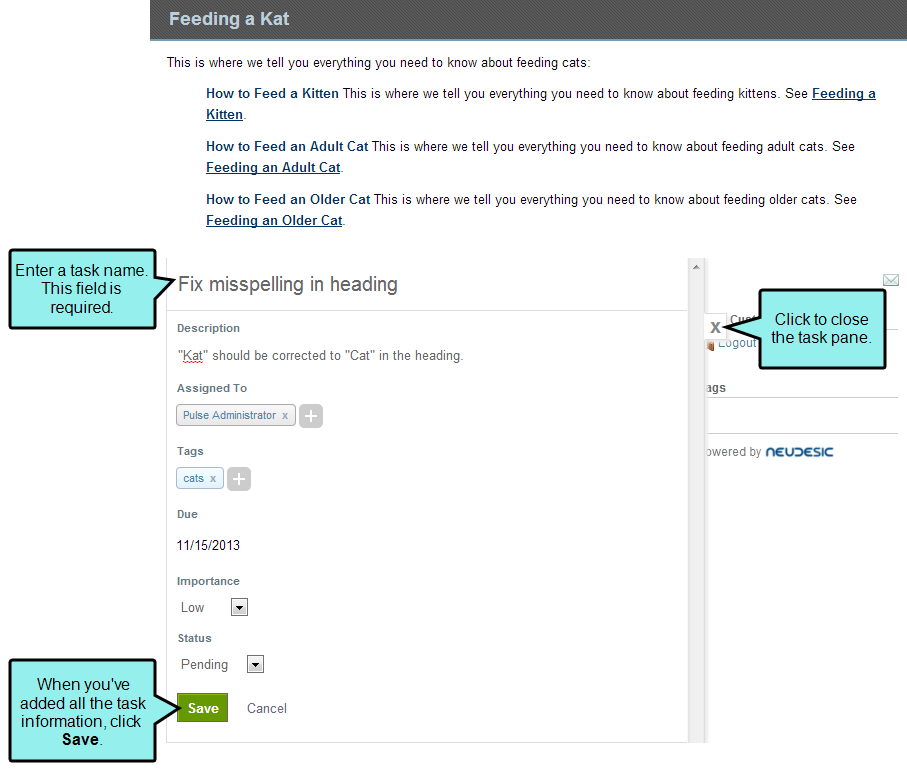Click the envelope mail icon

890,280
